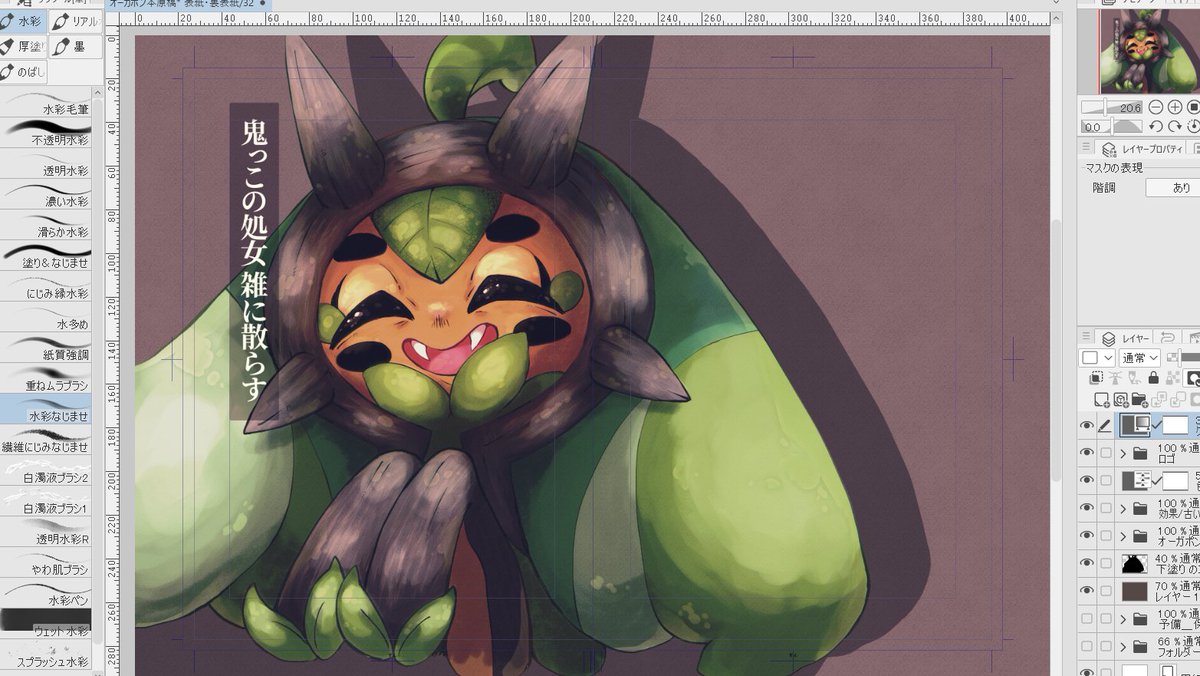The width and height of the screenshot is (1200, 676).
Task: Open the のばし sub tool group
Action: point(23,73)
